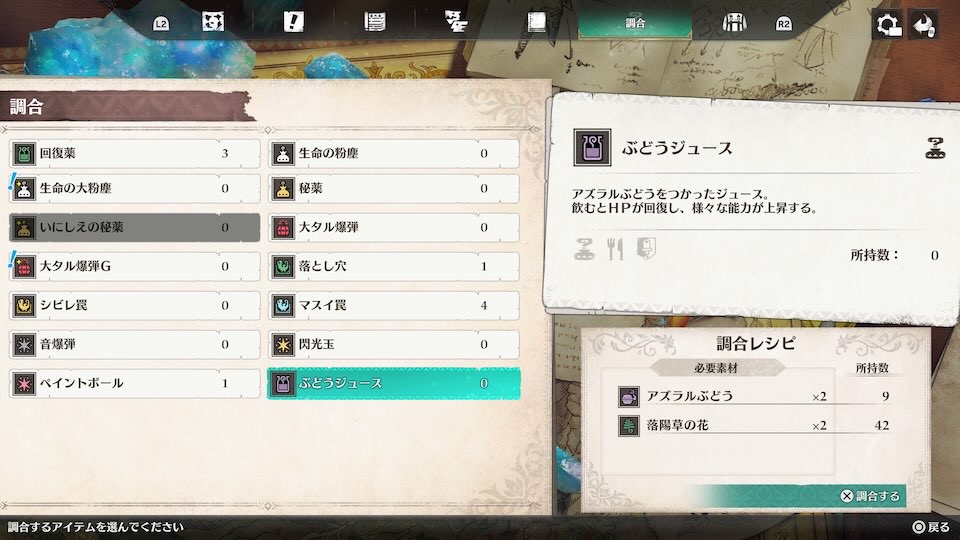
Task: Click the return arrow icon at top right
Action: pos(924,25)
